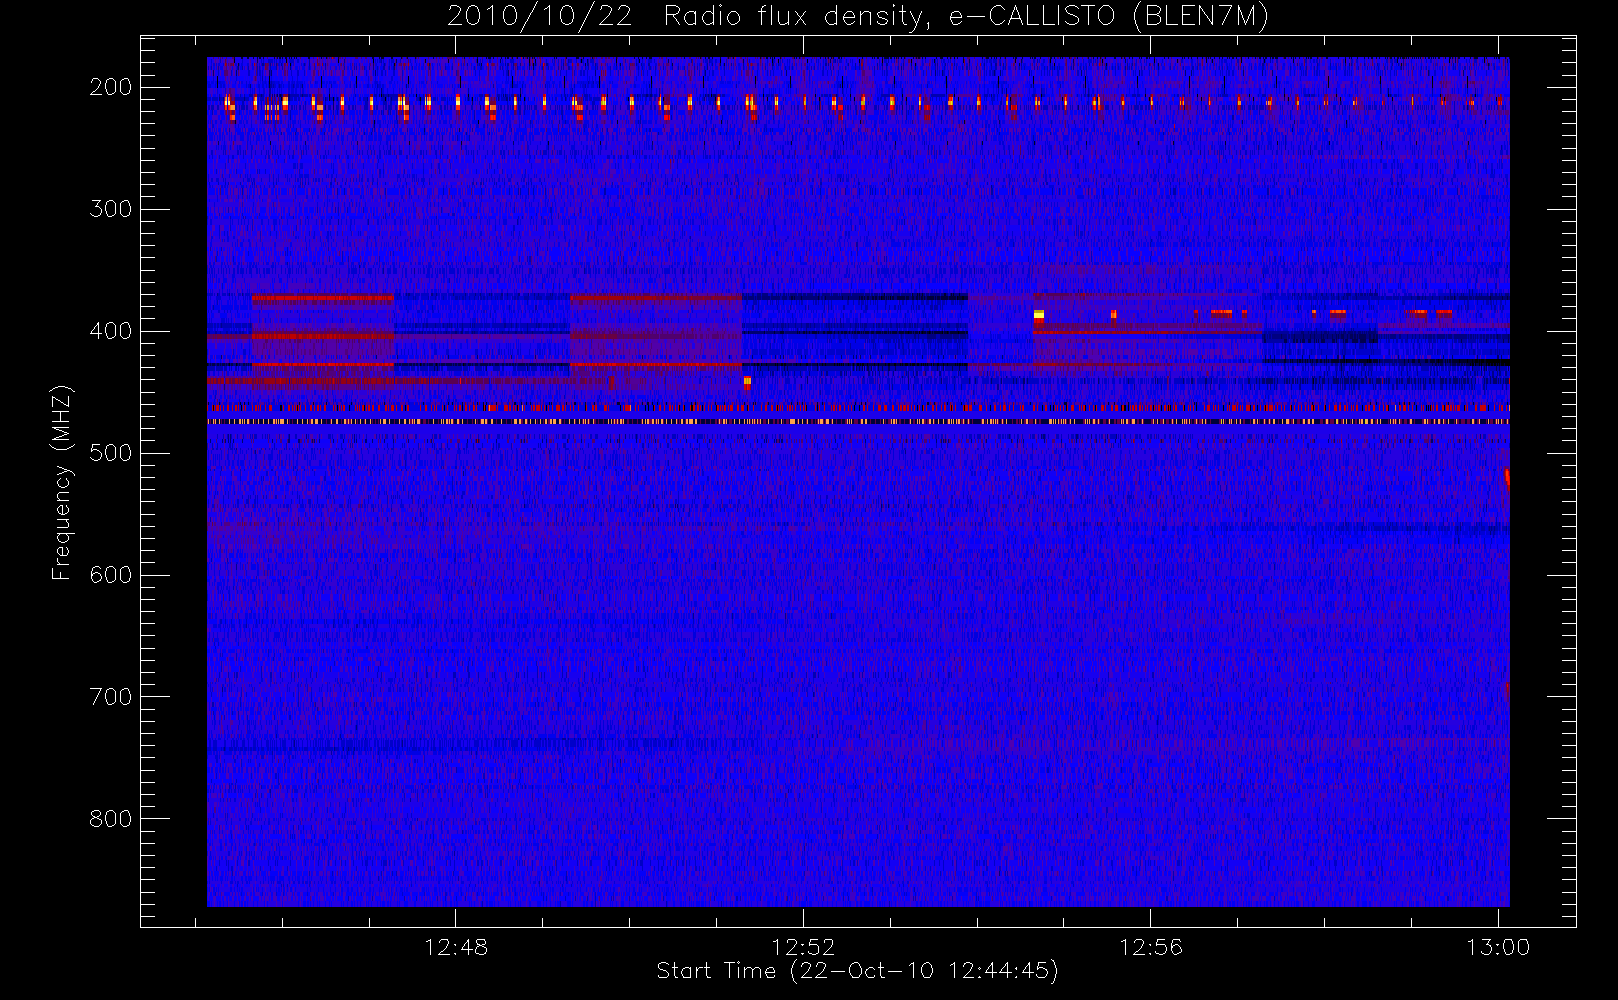Click the 12:48 time tick label
The image size is (1618, 1000).
(456, 947)
